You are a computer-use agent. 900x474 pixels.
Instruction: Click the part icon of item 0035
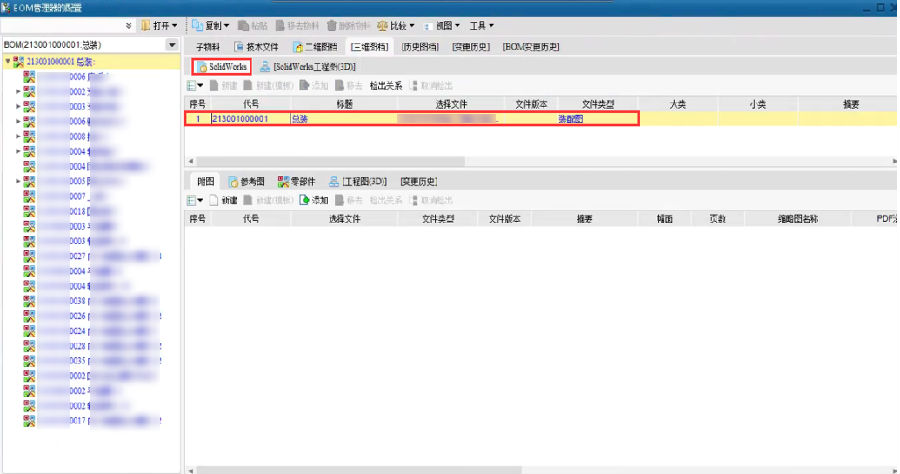[29, 360]
